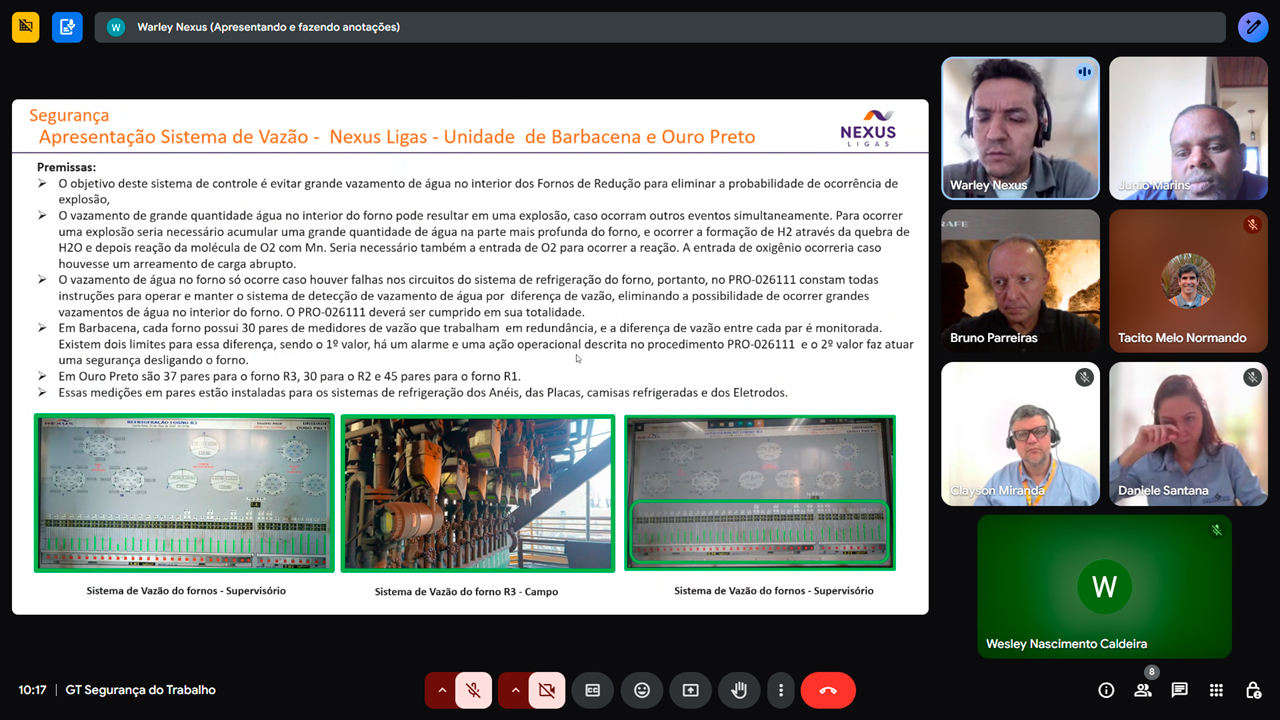
Task: Open the emoji reactions button
Action: pyautogui.click(x=642, y=690)
